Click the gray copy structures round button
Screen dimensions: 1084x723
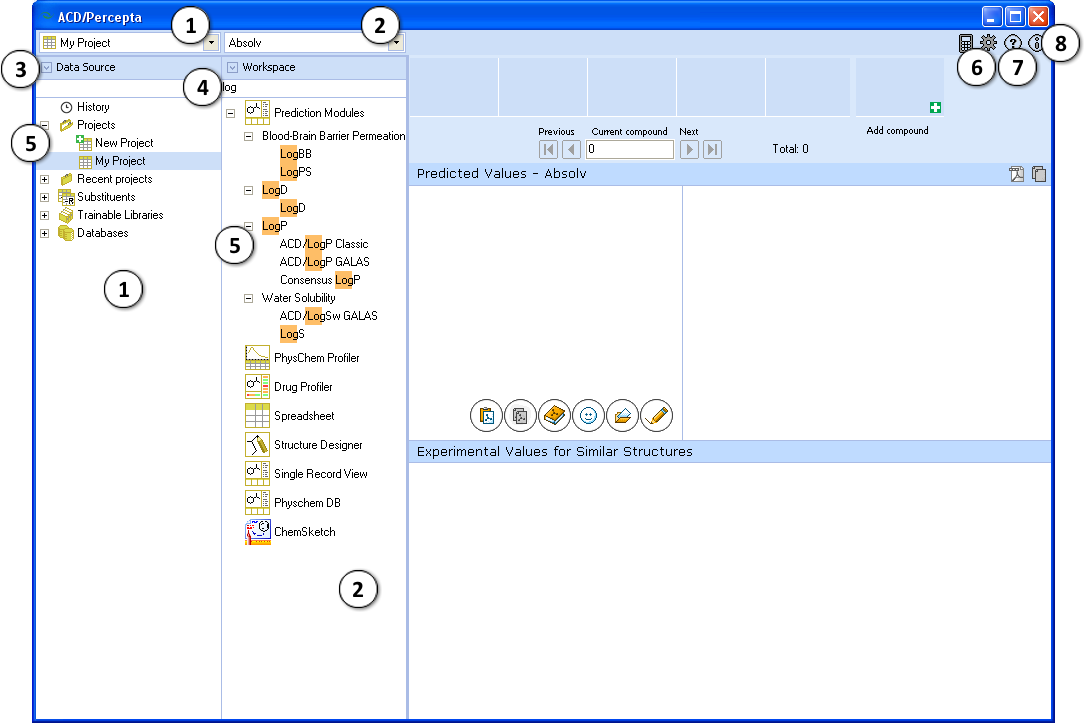(520, 415)
